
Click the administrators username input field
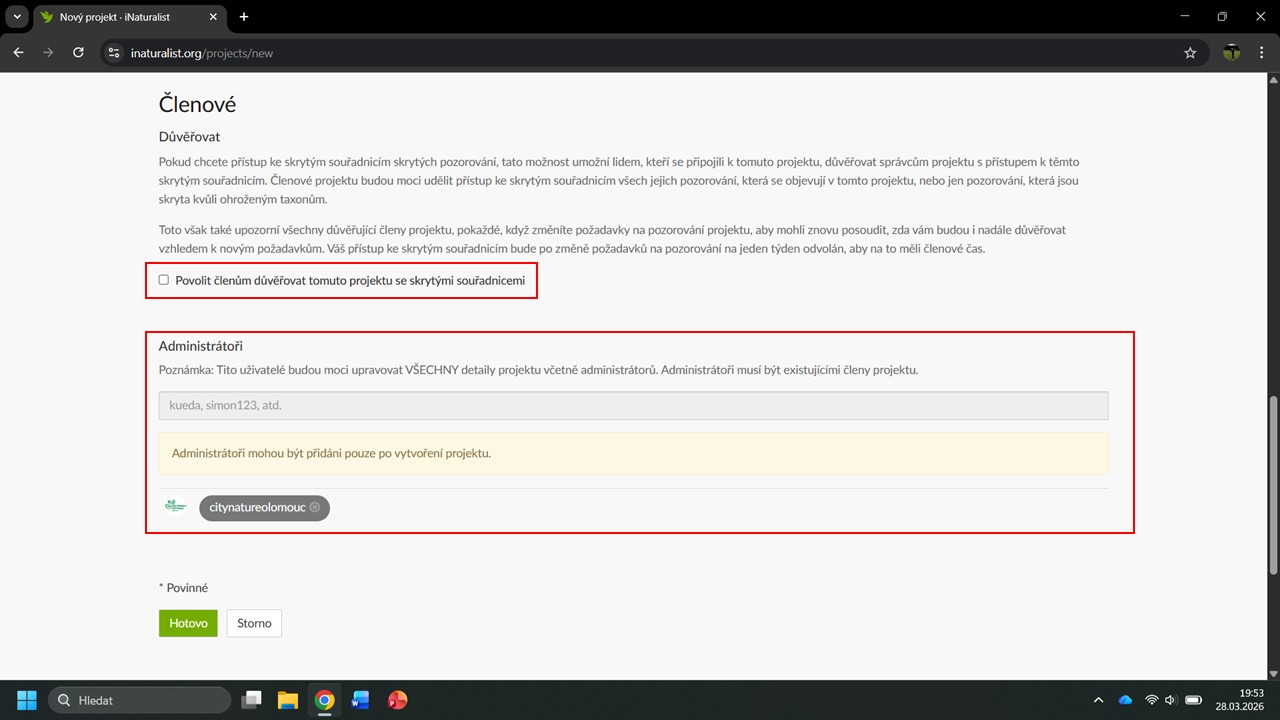coord(633,405)
